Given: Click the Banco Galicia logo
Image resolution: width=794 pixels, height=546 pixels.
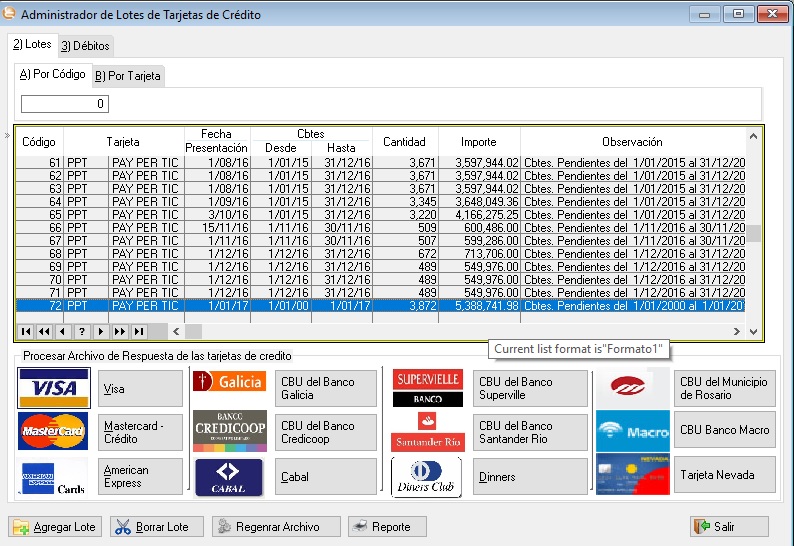Looking at the screenshot, I should (229, 382).
